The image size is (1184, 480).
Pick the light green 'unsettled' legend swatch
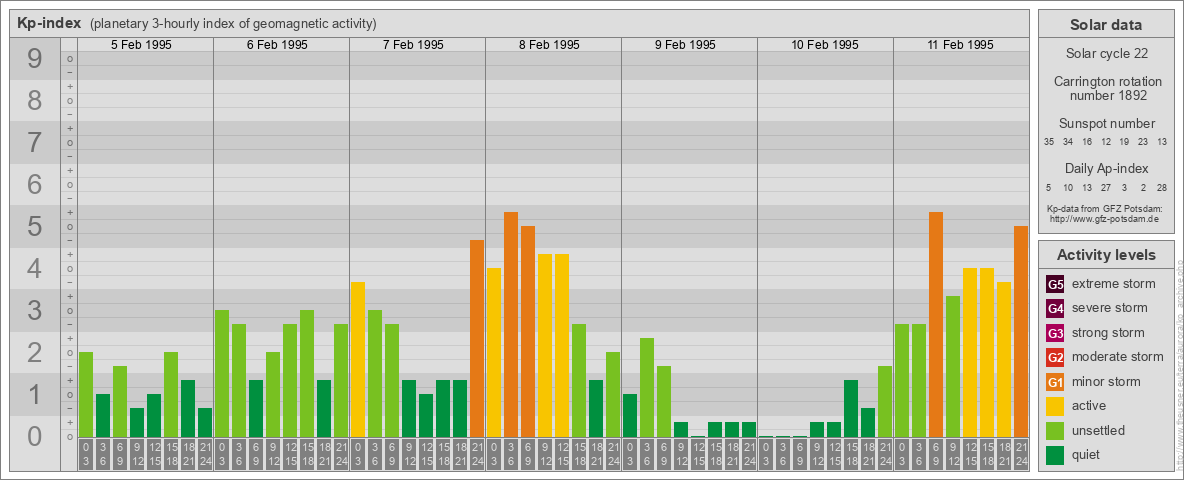1055,430
